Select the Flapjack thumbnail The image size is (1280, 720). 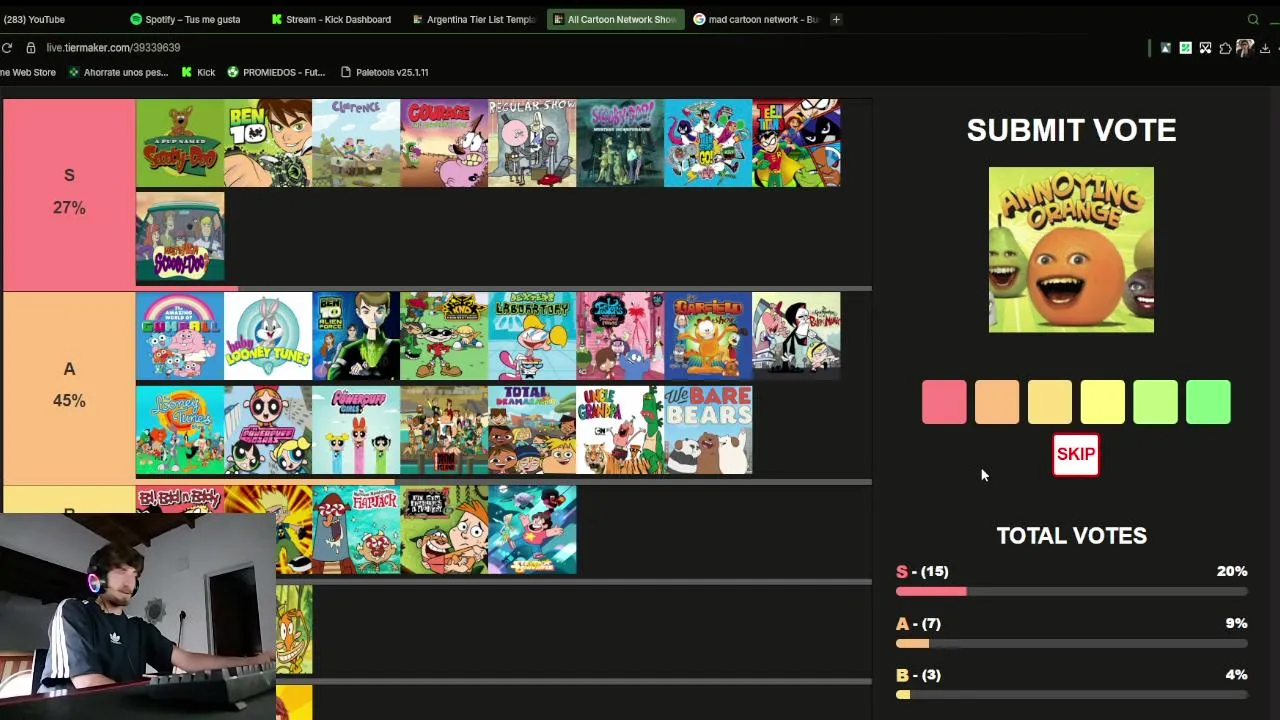[356, 530]
